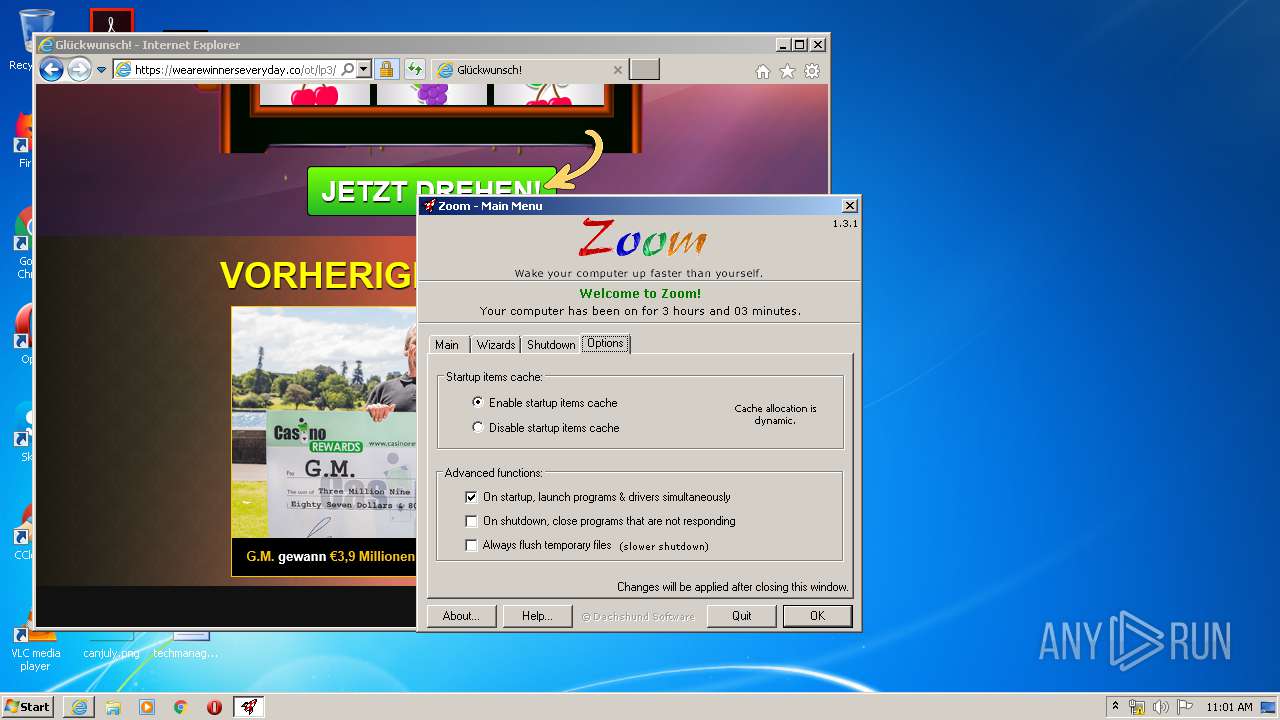Image resolution: width=1280 pixels, height=720 pixels.
Task: Open the media player taskbar icon
Action: pos(147,707)
